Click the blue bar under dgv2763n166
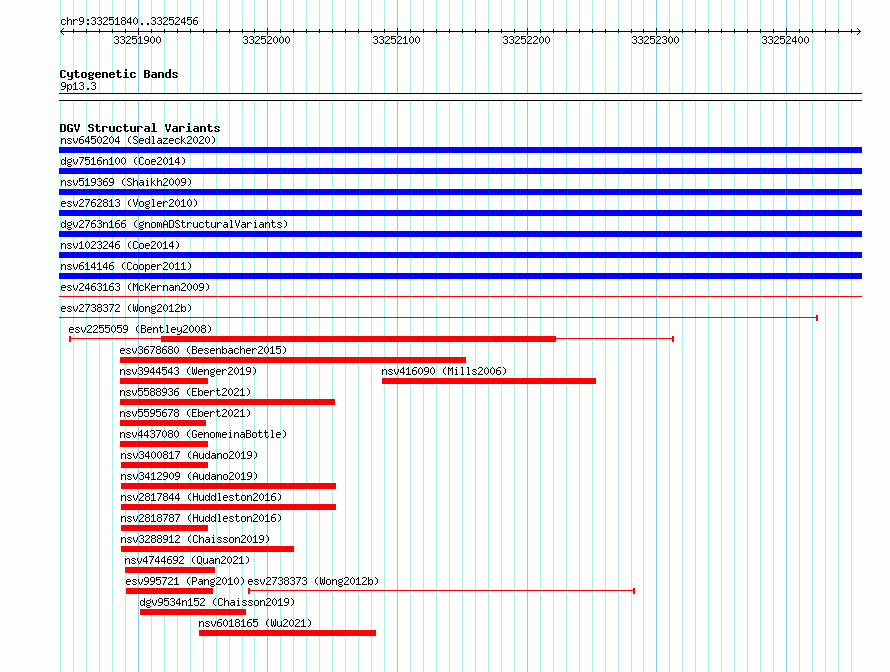Image resolution: width=890 pixels, height=672 pixels. (460, 234)
